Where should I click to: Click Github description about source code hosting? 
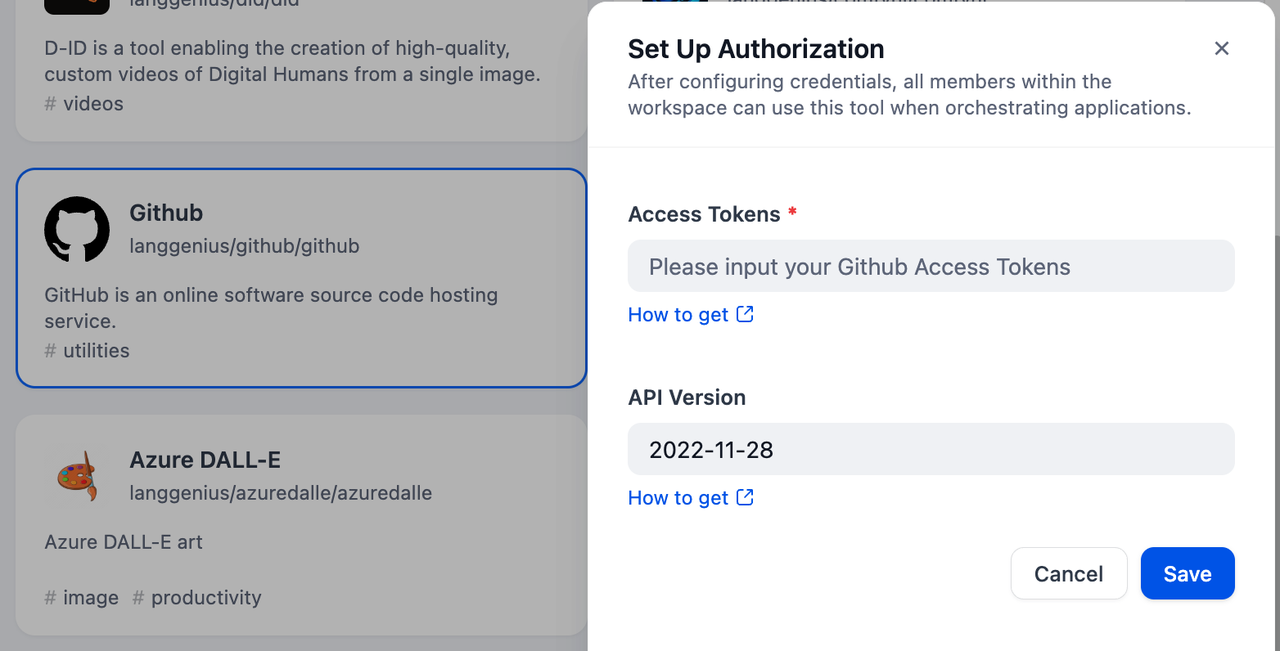(x=271, y=308)
